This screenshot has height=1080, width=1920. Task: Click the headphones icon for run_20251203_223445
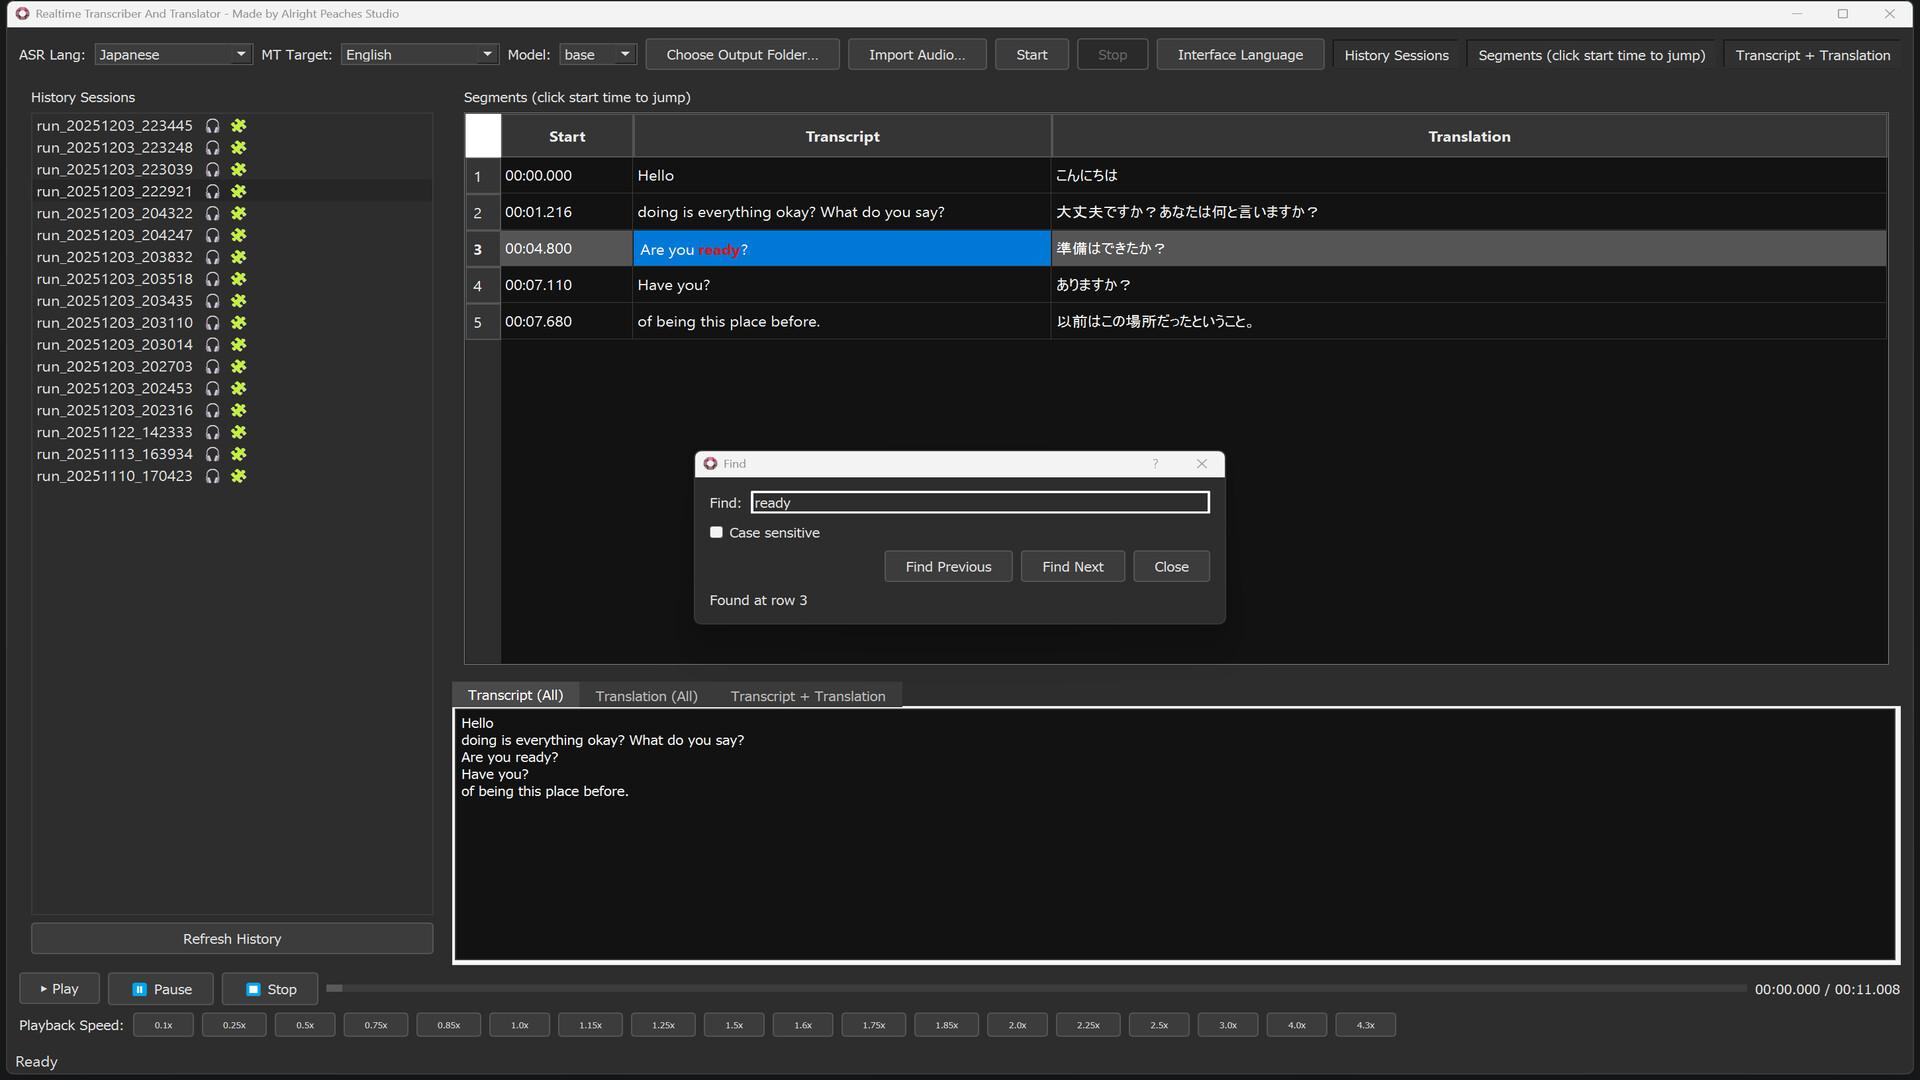coord(213,125)
